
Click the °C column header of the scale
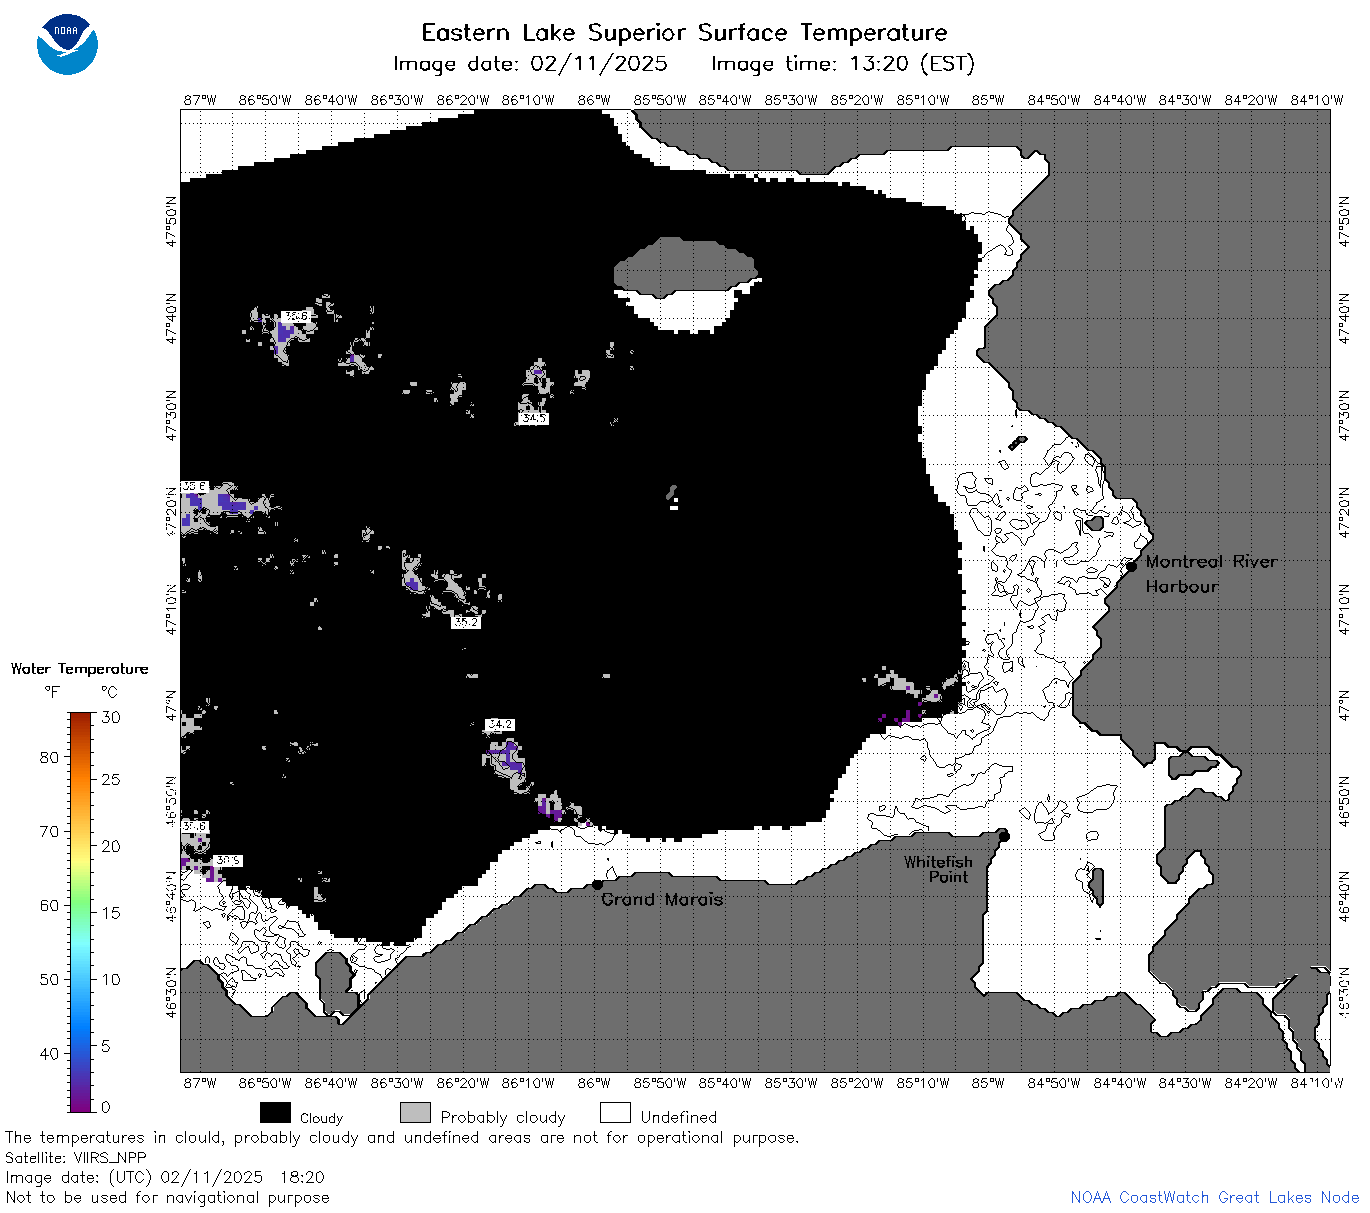pos(109,692)
